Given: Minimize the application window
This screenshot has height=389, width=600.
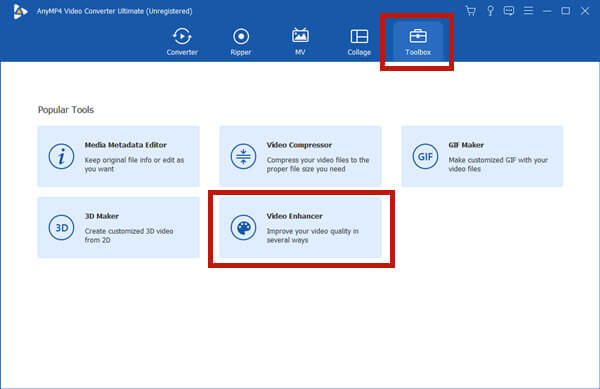Looking at the screenshot, I should [547, 11].
